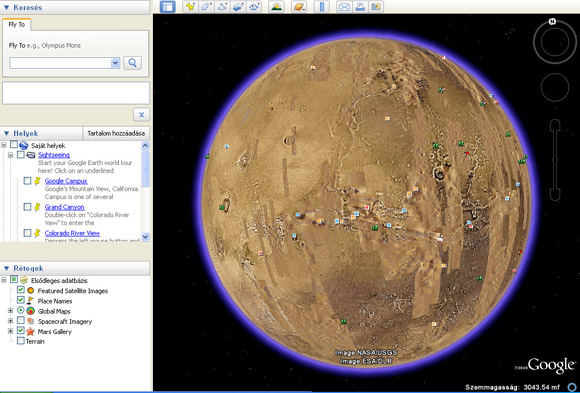
Task: Open the Google Campus link
Action: coord(66,181)
